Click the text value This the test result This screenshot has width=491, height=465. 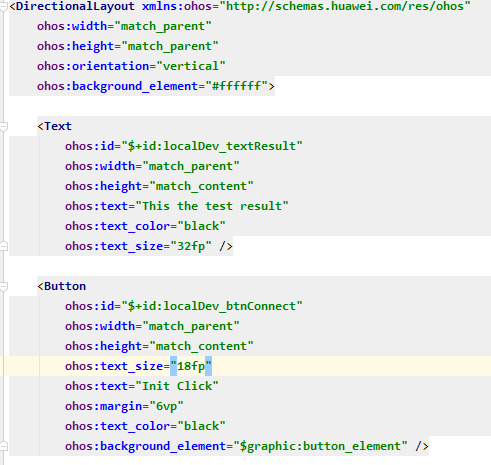[x=212, y=206]
